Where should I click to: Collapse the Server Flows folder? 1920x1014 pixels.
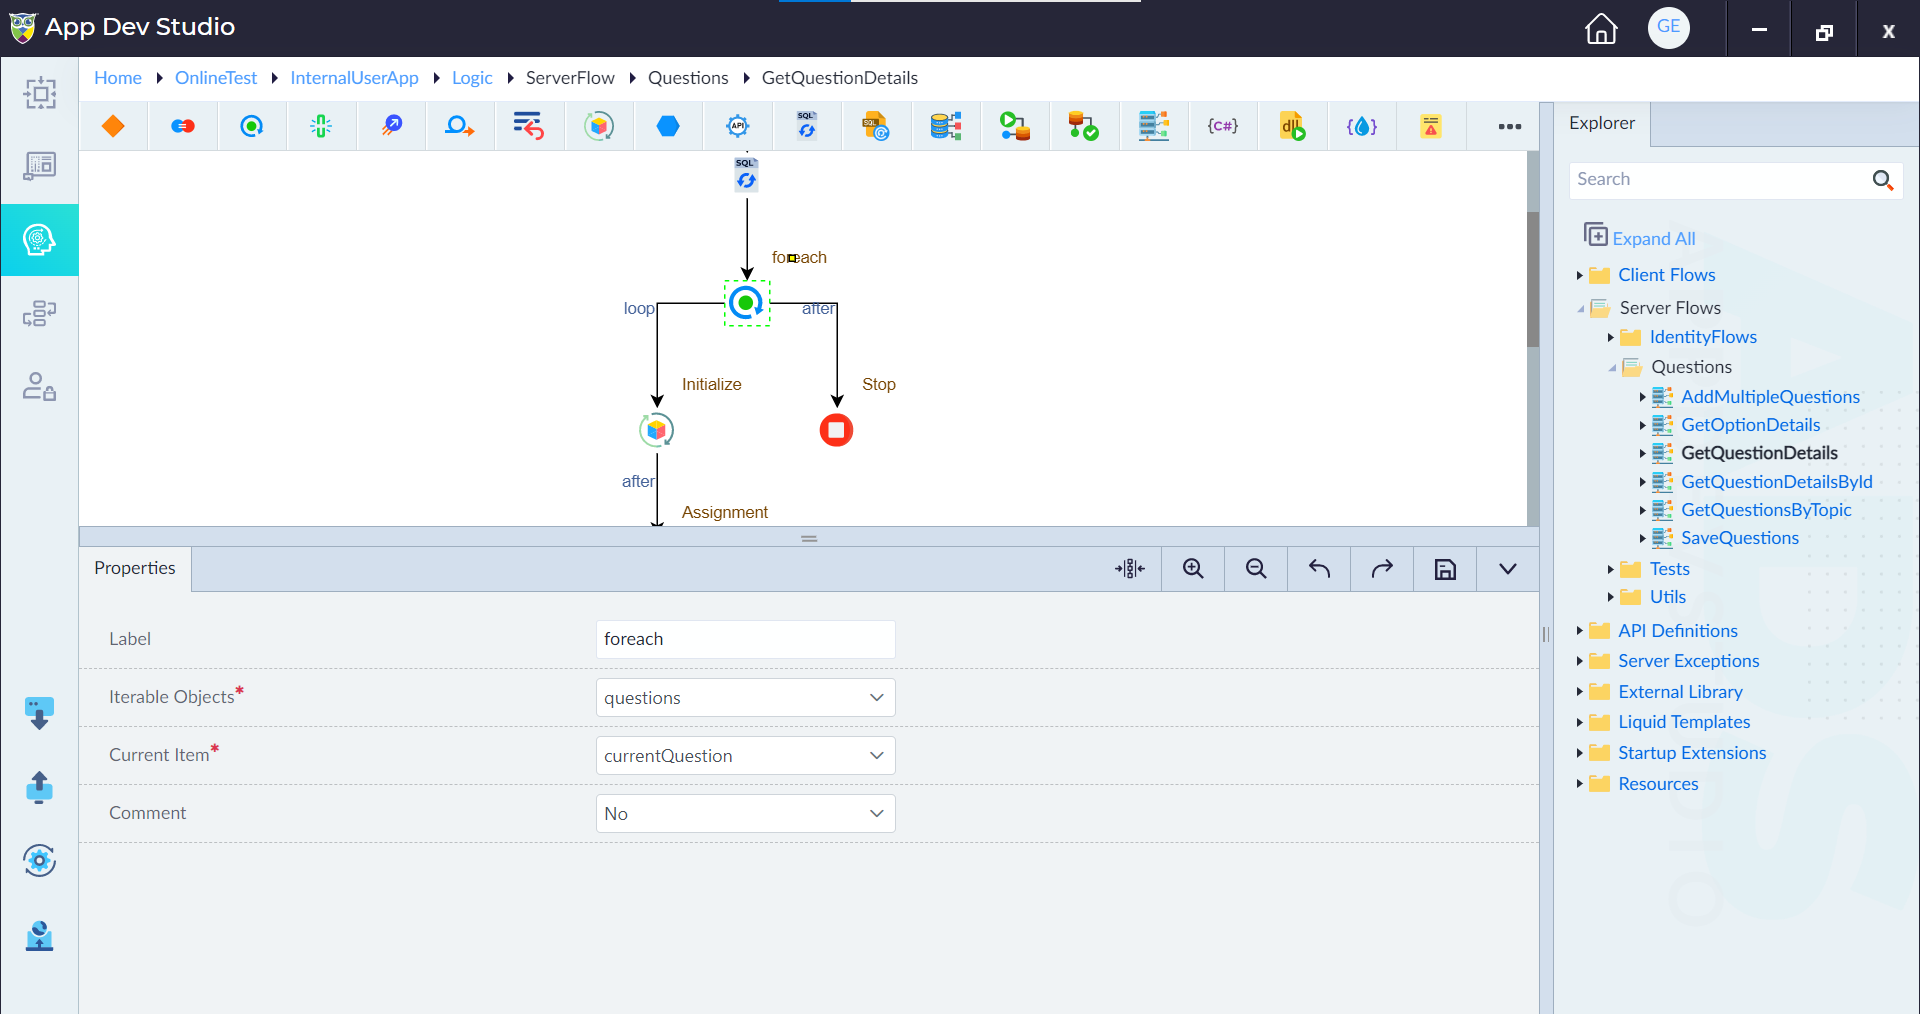click(x=1581, y=308)
